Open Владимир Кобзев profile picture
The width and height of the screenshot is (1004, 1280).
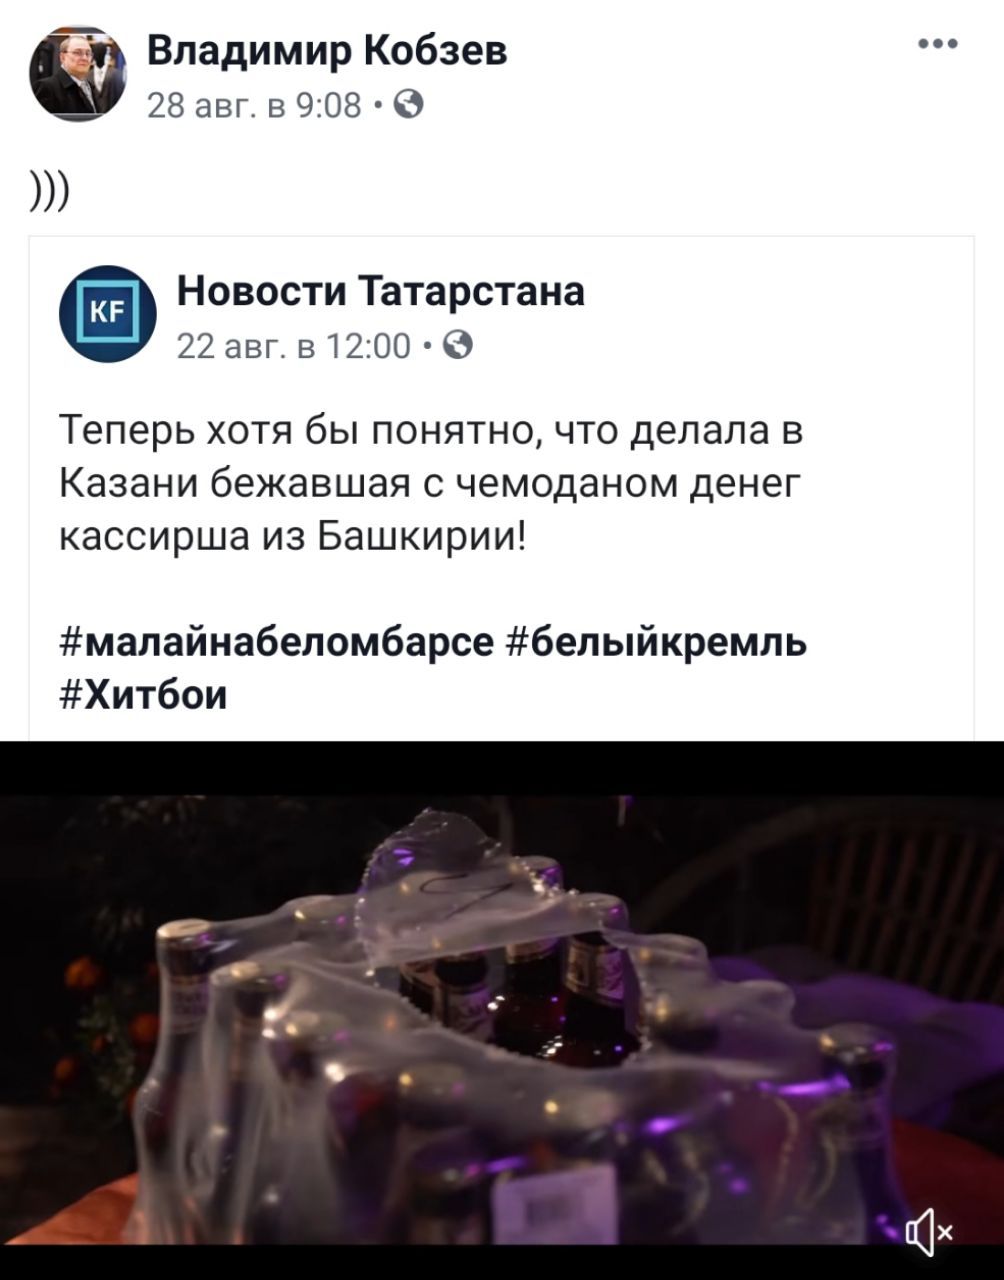[x=79, y=73]
